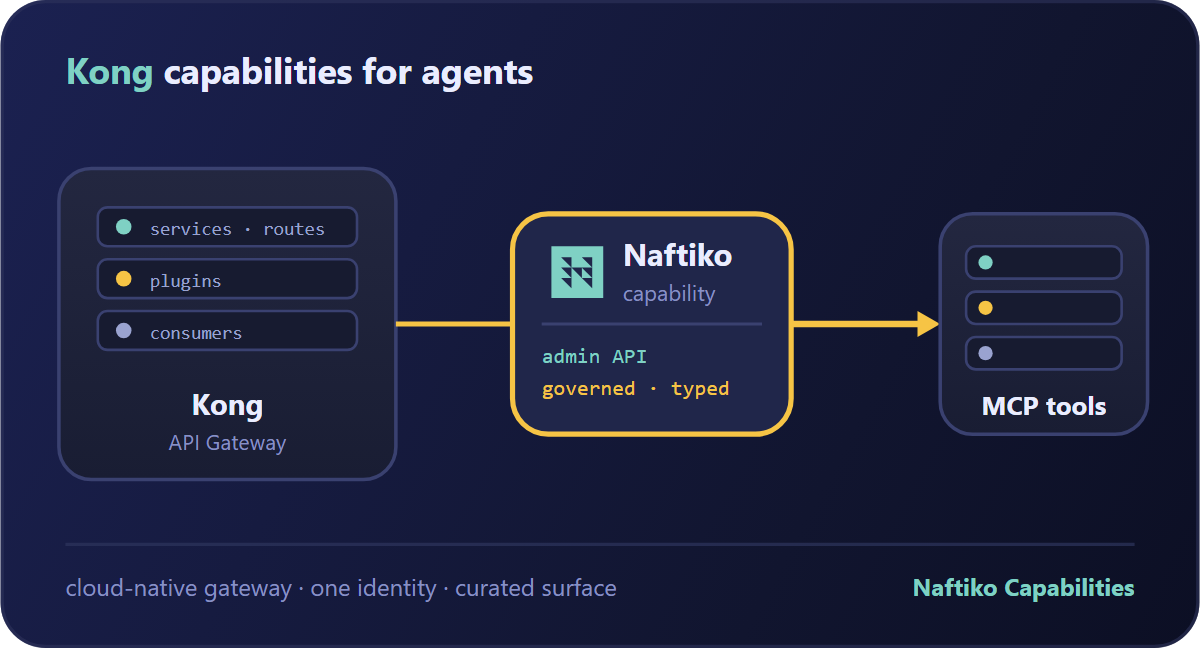Click the yellow-dot row in MCP tools

coord(1044,308)
